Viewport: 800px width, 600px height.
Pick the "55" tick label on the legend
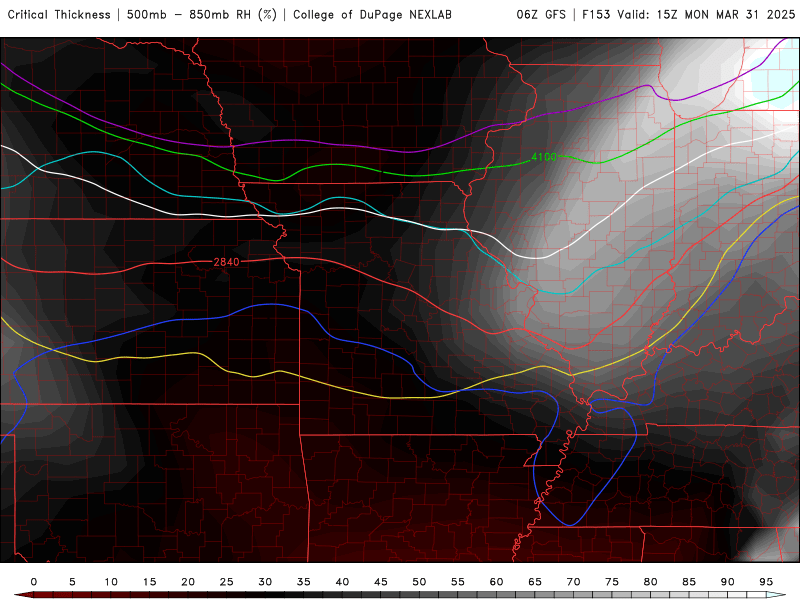coord(458,582)
